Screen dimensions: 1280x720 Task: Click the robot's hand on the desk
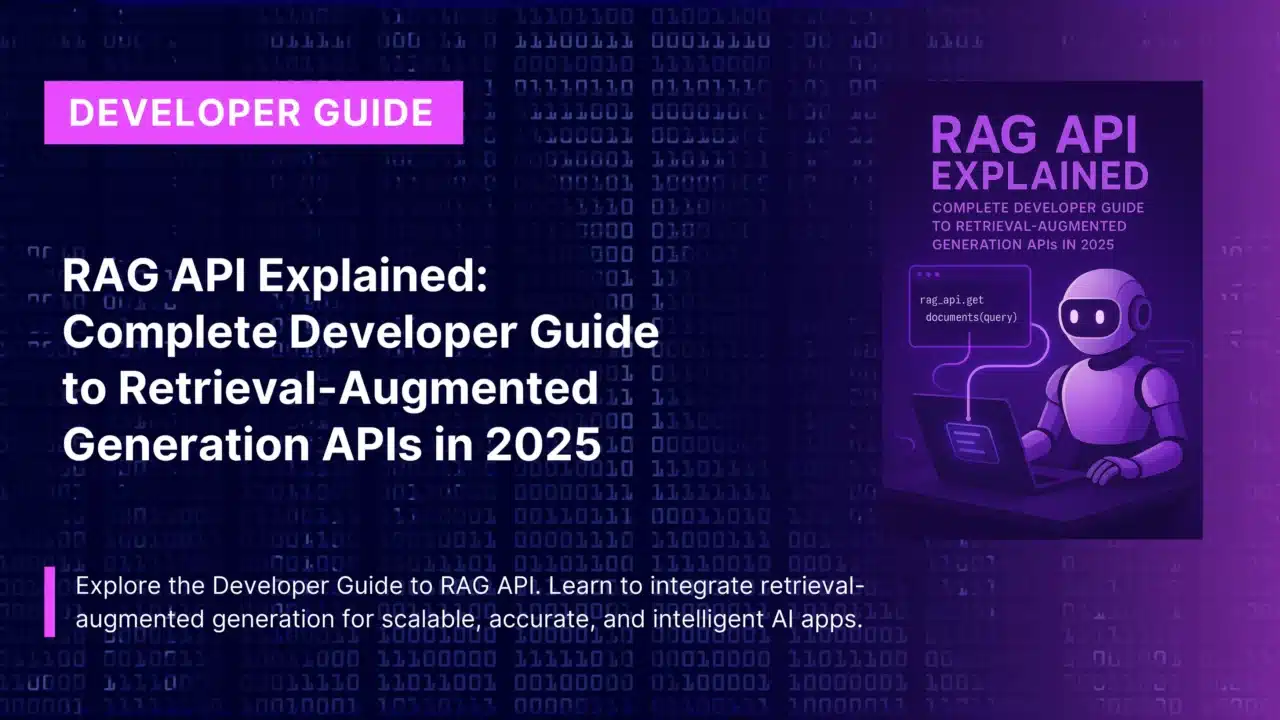click(x=1112, y=469)
